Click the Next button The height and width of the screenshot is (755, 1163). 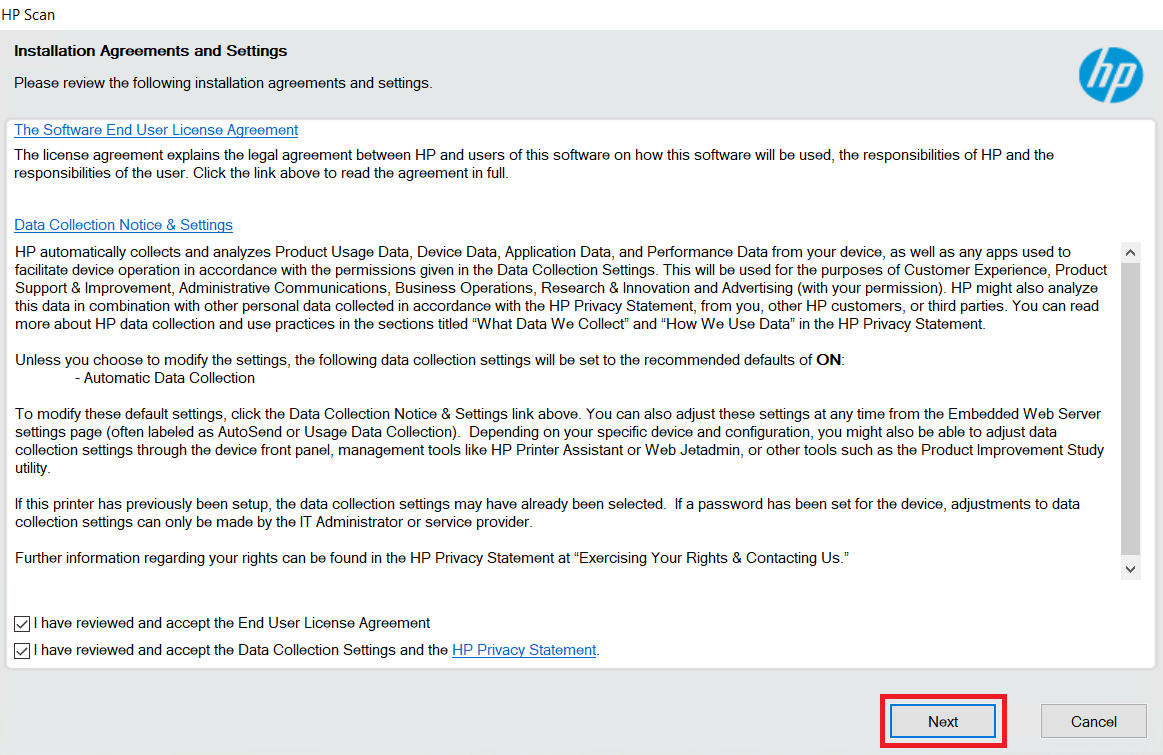(x=943, y=722)
